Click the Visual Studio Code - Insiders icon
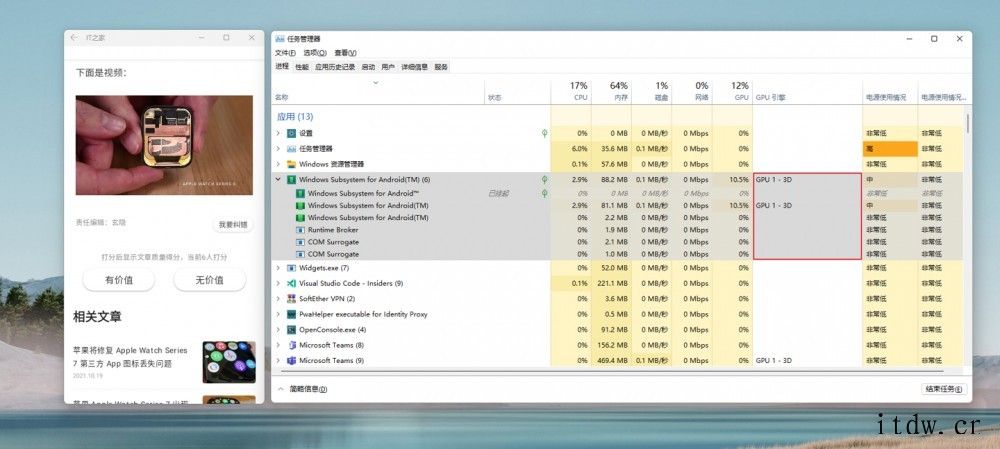 coord(291,283)
